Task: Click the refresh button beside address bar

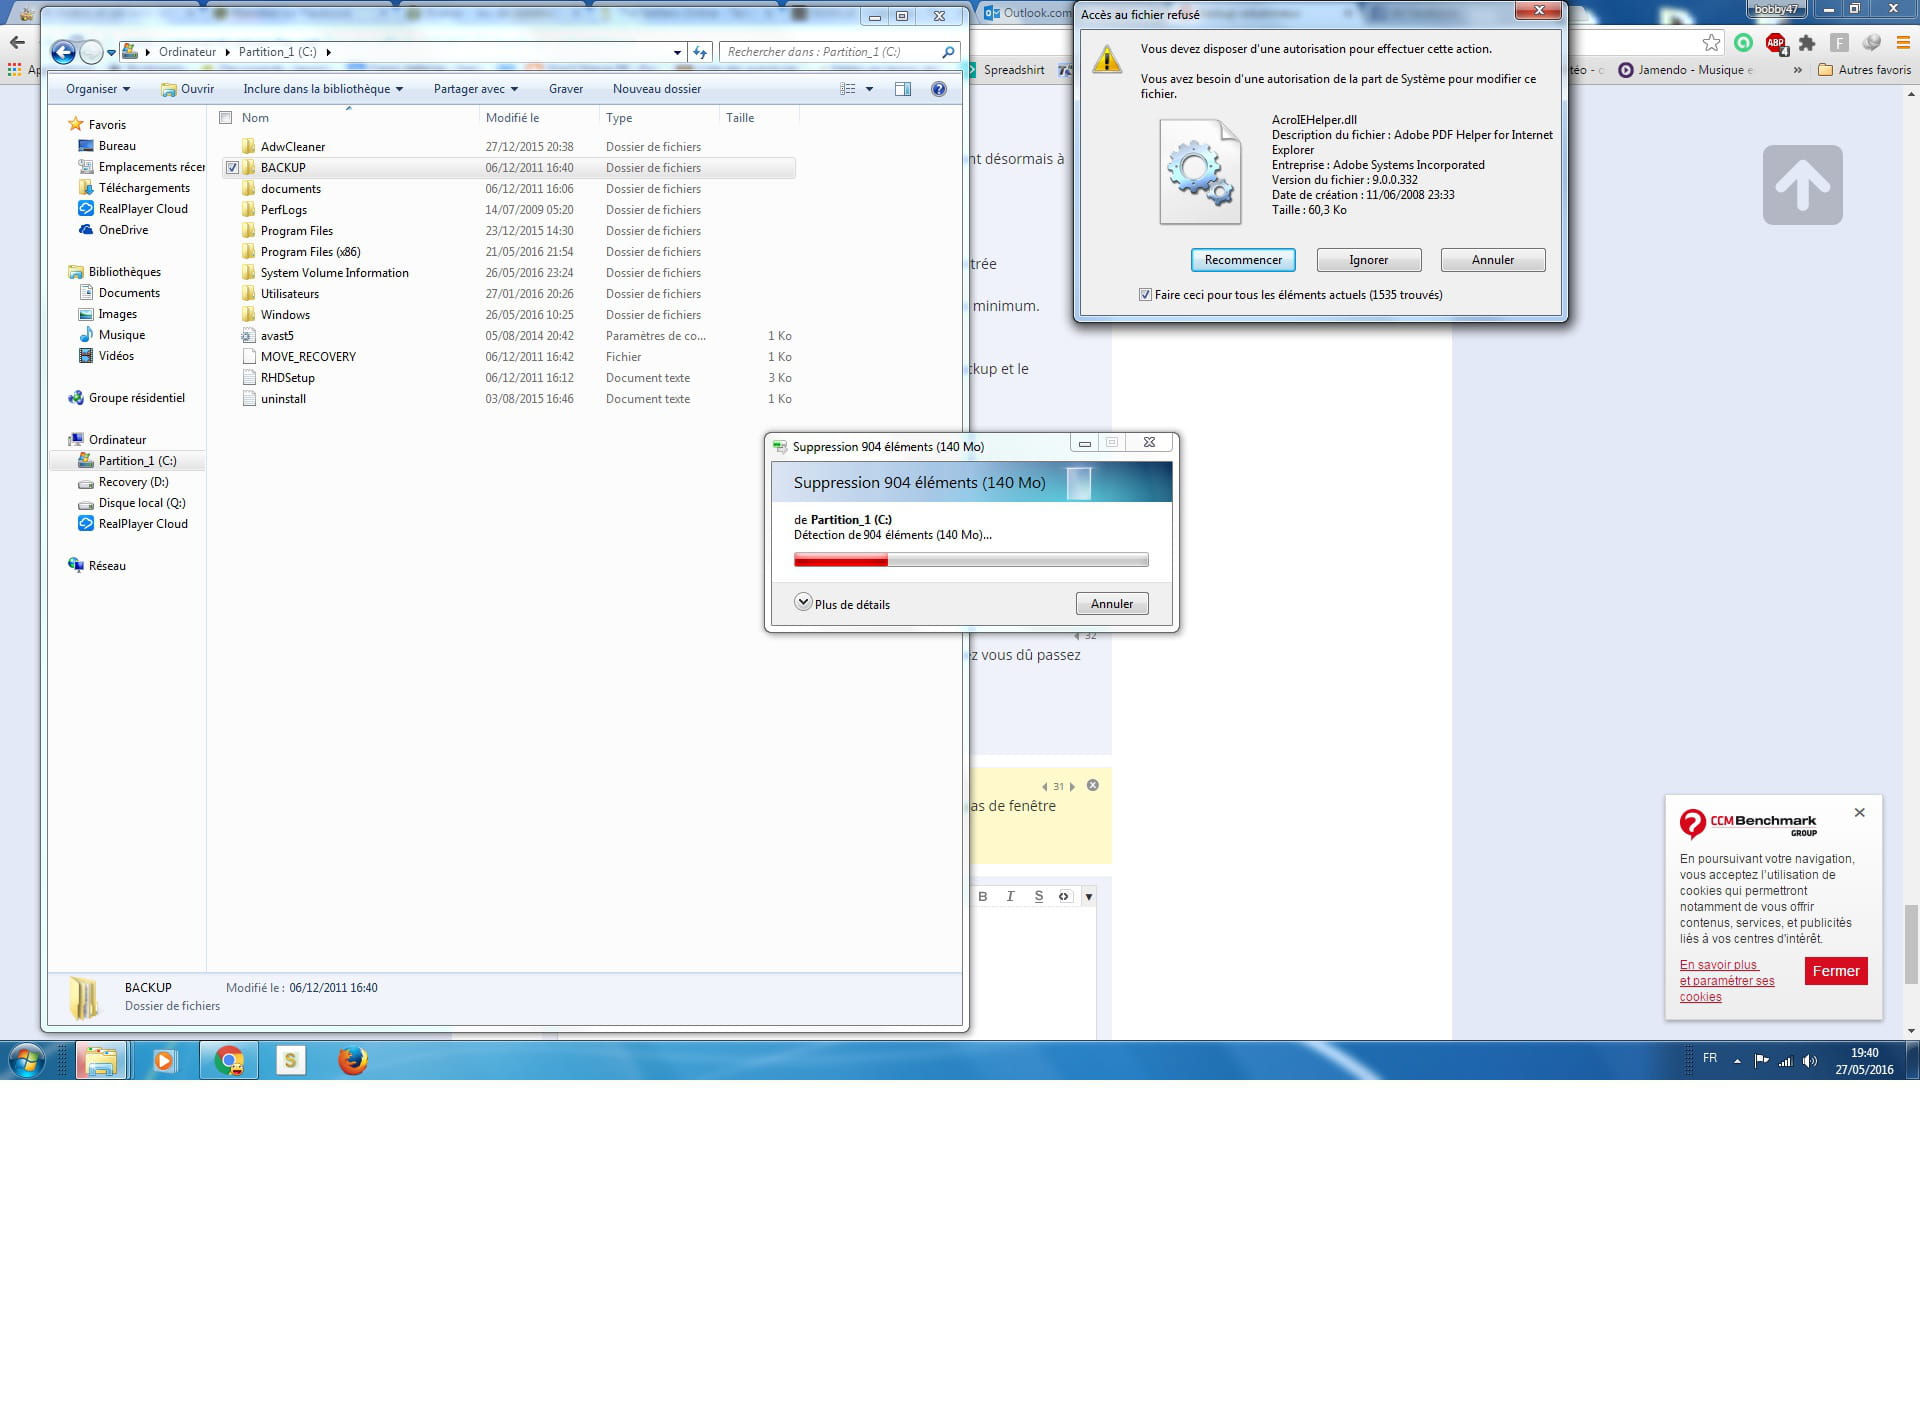Action: click(700, 52)
